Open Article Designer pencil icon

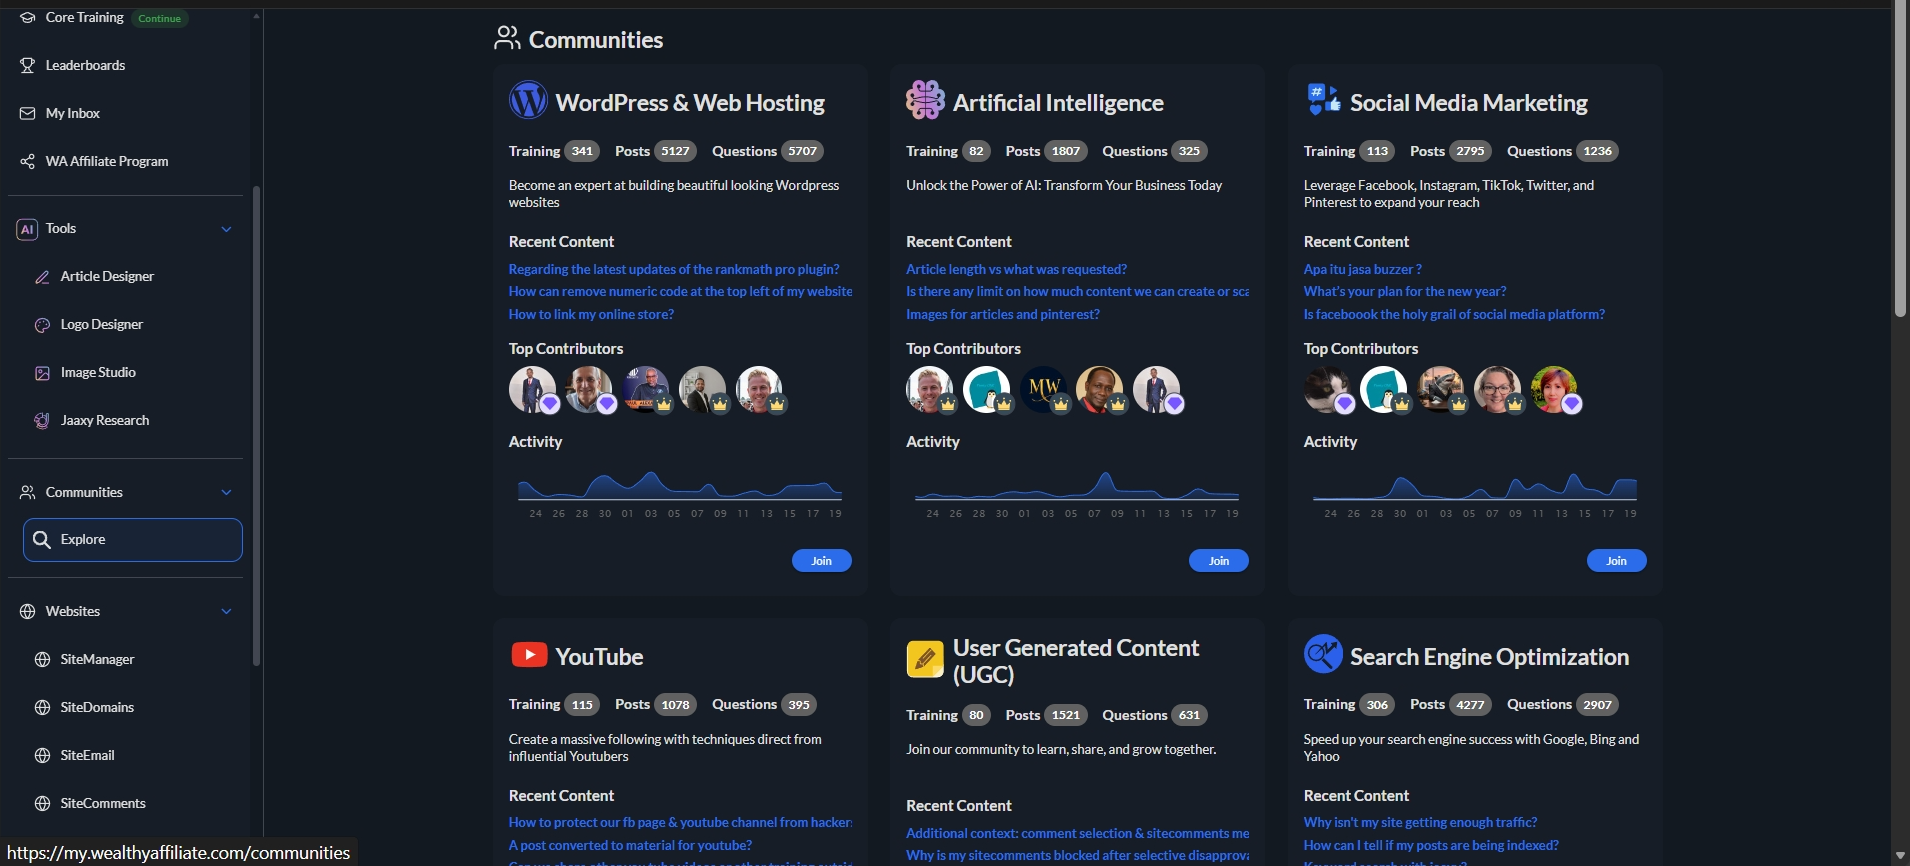coord(42,277)
